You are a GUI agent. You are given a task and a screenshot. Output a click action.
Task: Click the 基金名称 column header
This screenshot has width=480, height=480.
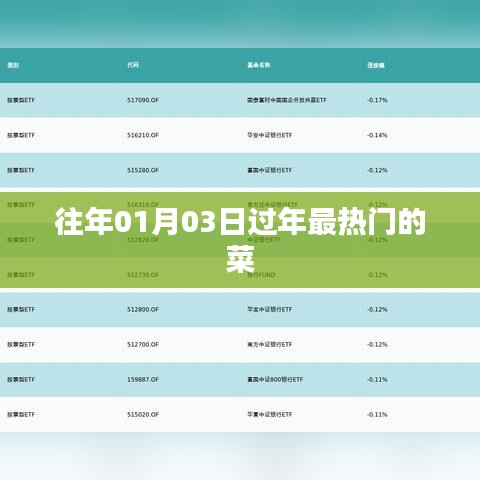click(x=259, y=65)
